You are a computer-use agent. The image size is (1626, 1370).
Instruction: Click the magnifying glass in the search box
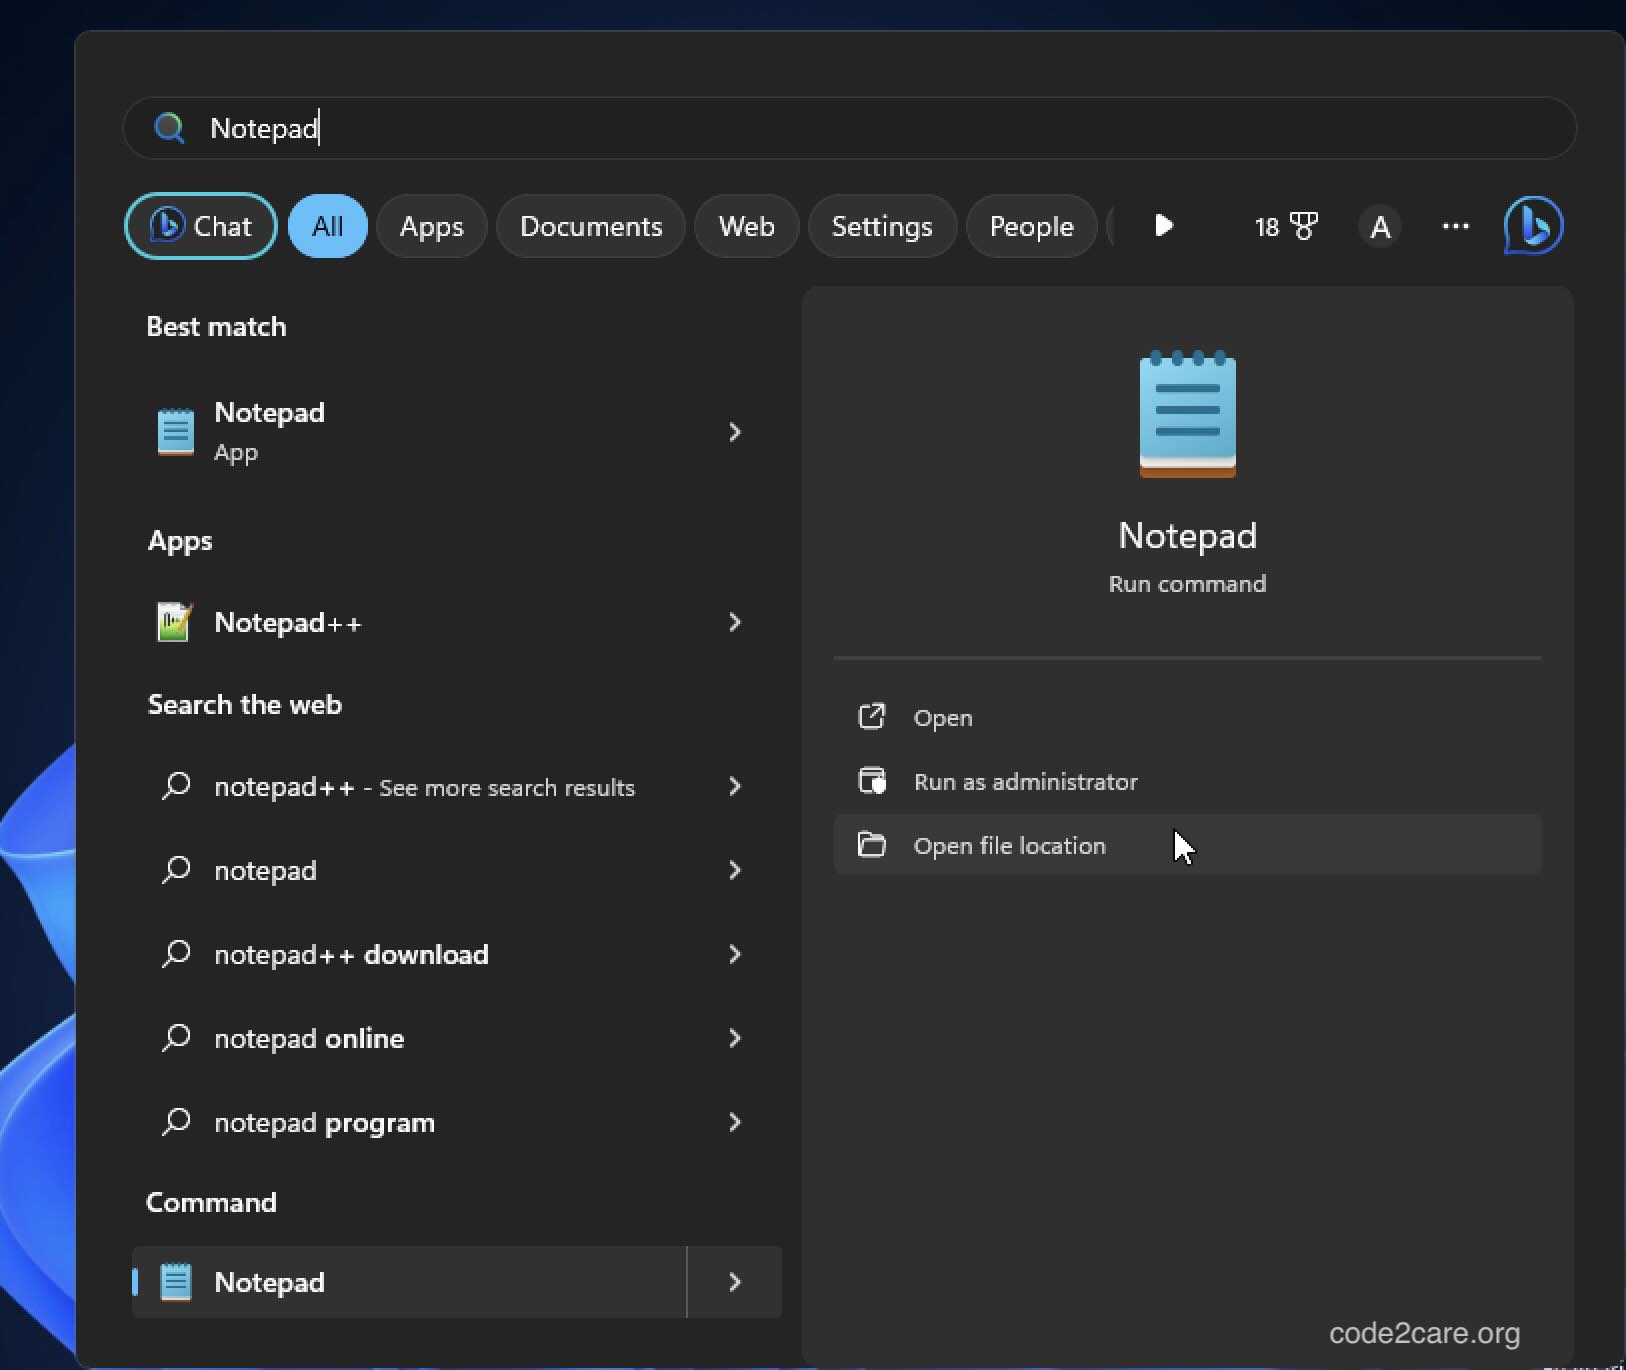(170, 128)
